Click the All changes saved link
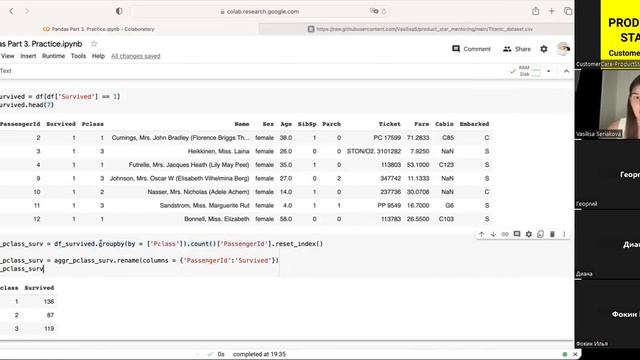The image size is (640, 360). pos(136,56)
